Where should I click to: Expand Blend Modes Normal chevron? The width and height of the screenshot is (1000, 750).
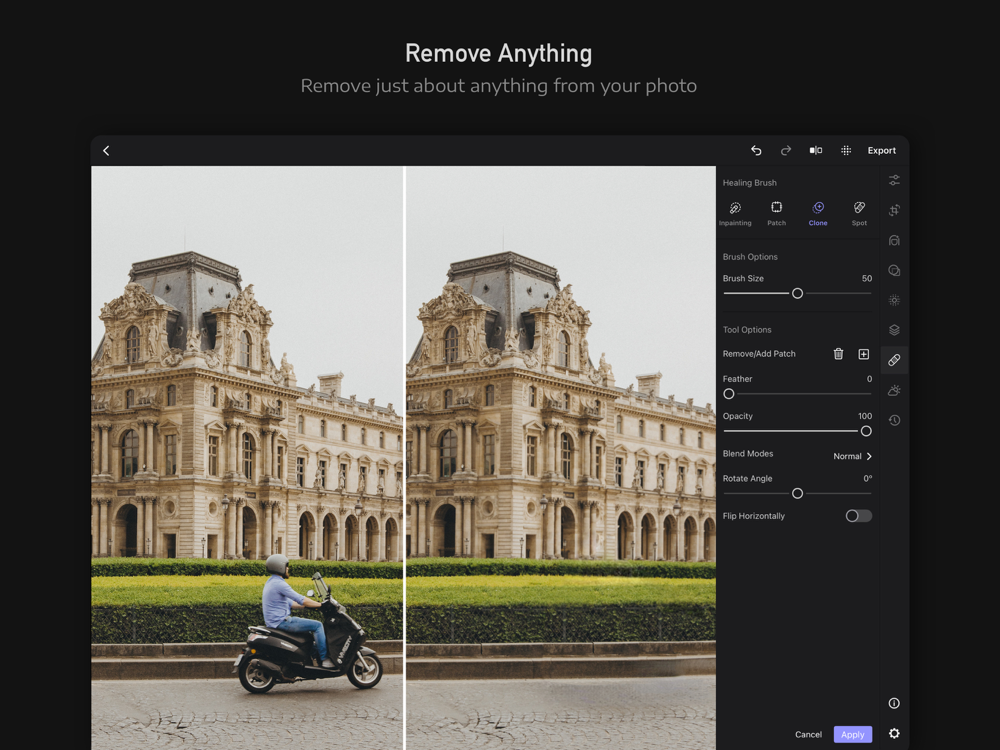868,456
